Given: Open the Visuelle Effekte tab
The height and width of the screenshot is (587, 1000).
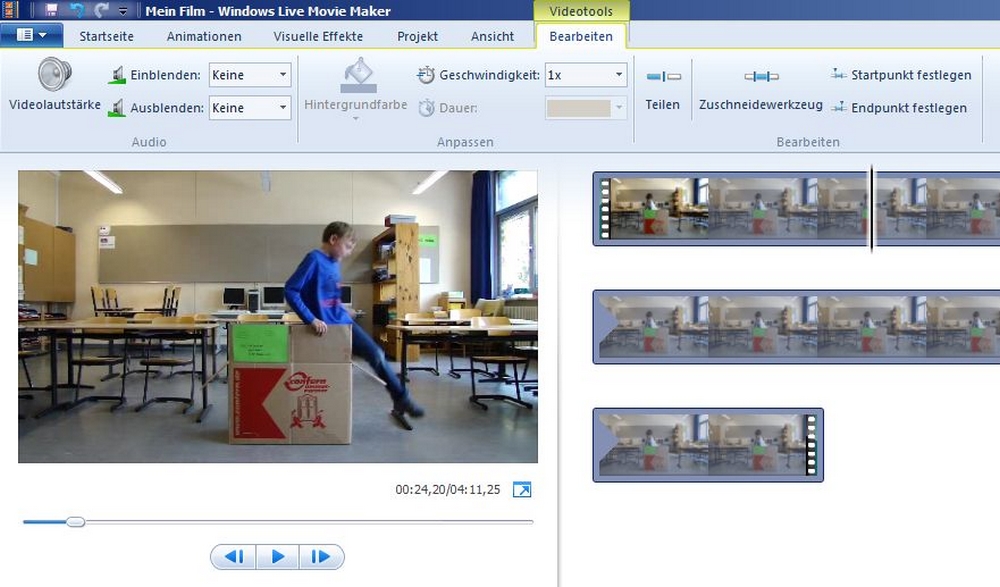Looking at the screenshot, I should (318, 36).
